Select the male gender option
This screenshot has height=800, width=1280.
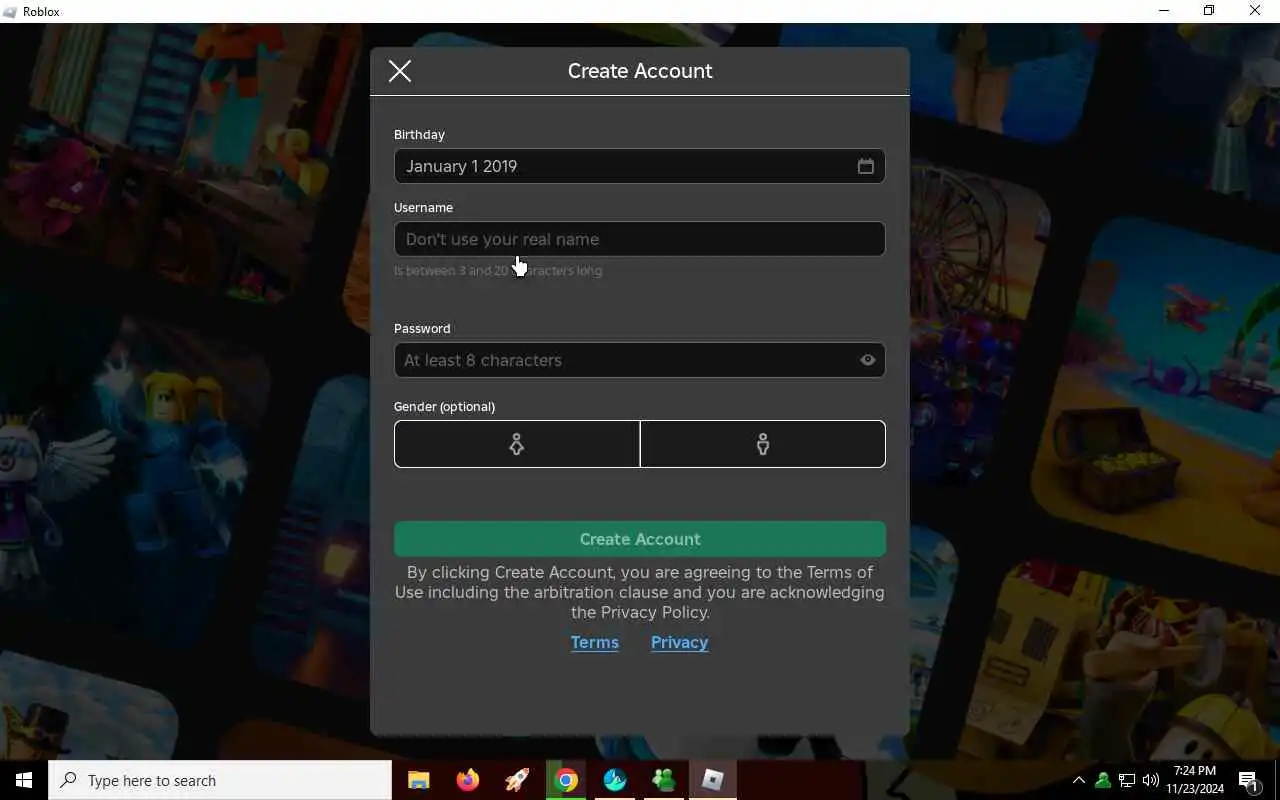(x=763, y=444)
